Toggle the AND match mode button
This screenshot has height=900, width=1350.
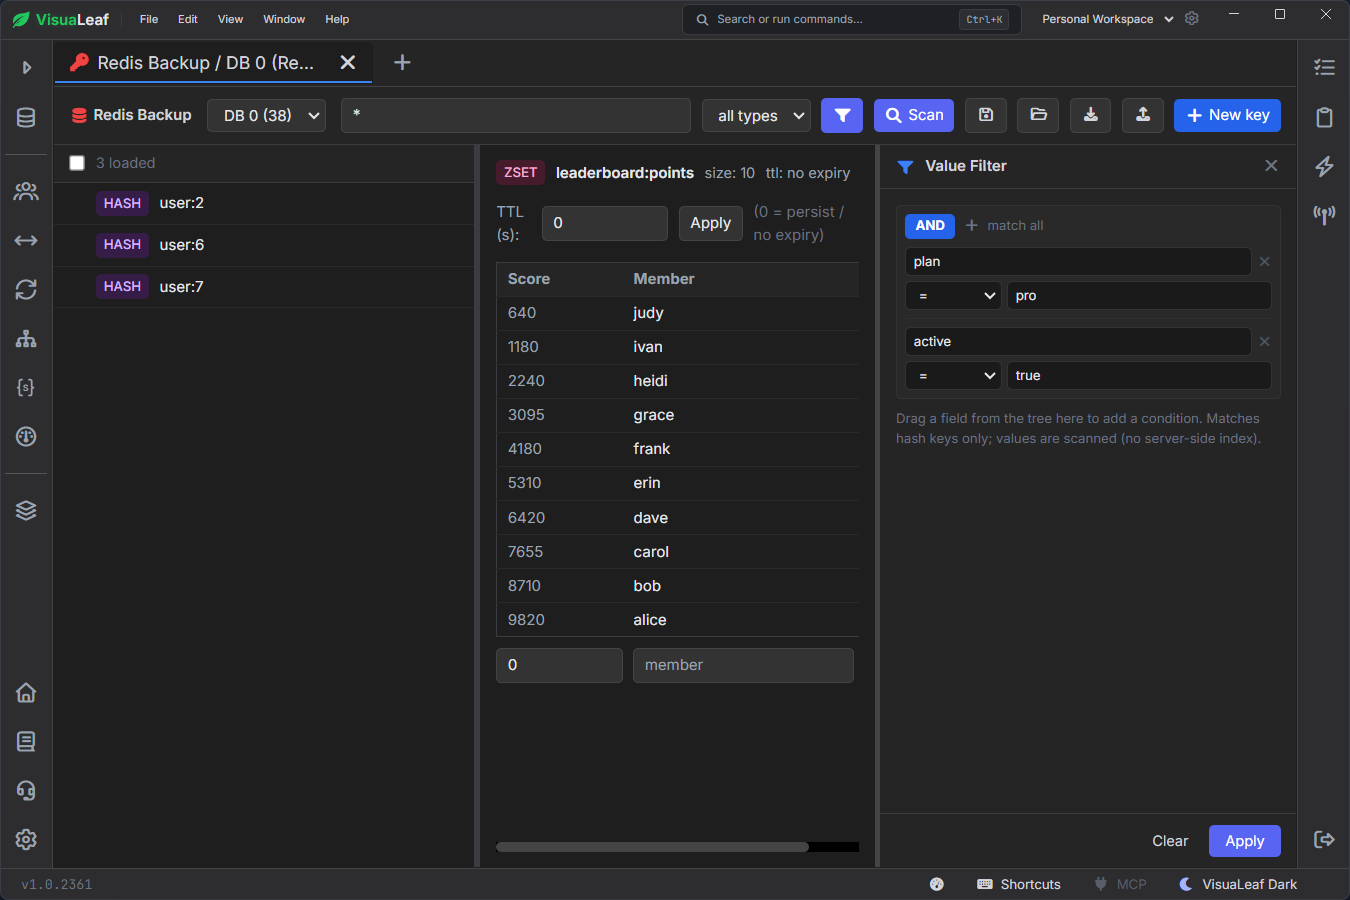click(930, 225)
